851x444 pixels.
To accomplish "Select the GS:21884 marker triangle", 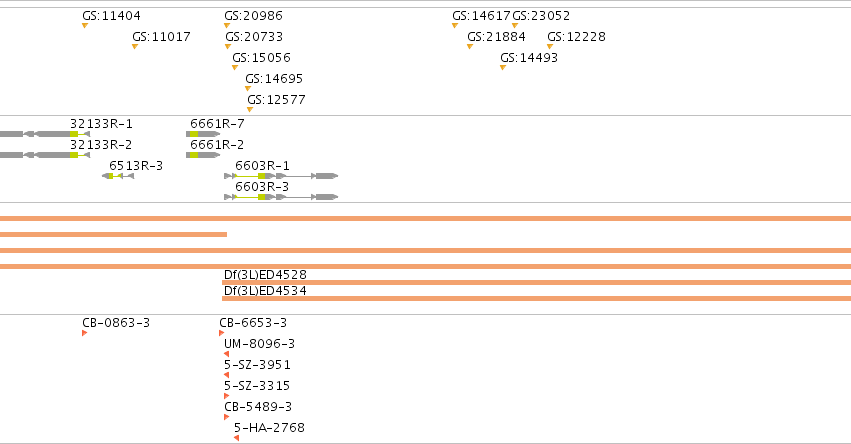I will pyautogui.click(x=470, y=47).
